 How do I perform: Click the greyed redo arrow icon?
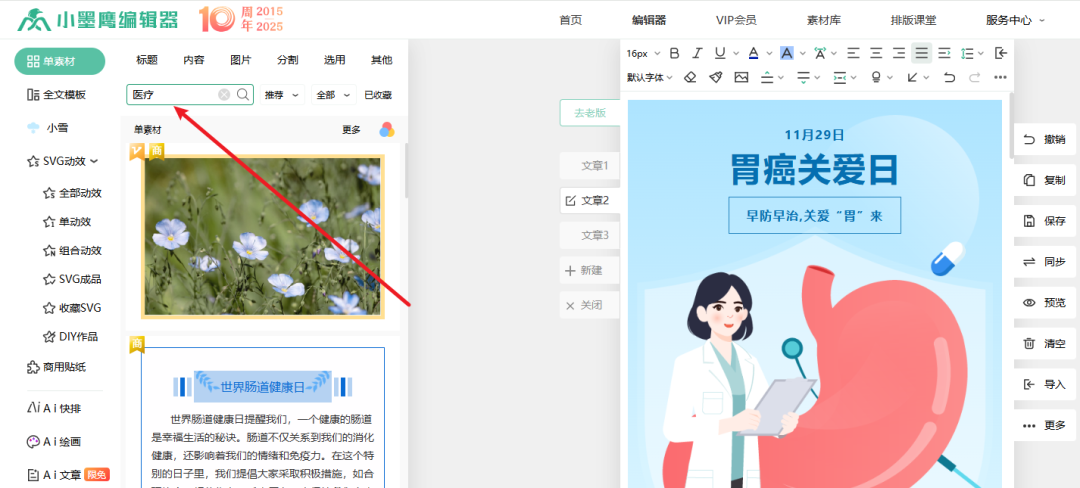click(975, 77)
